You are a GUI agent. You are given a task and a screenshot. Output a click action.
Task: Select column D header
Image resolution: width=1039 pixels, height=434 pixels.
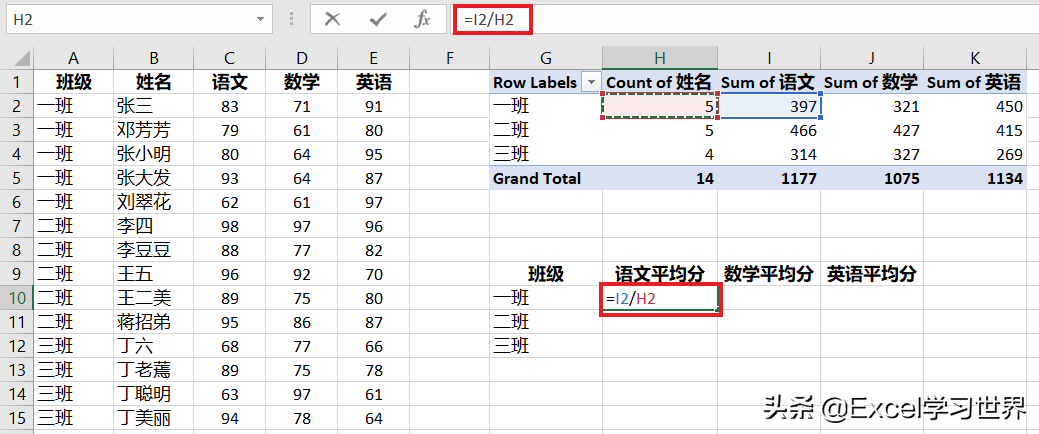click(x=301, y=58)
